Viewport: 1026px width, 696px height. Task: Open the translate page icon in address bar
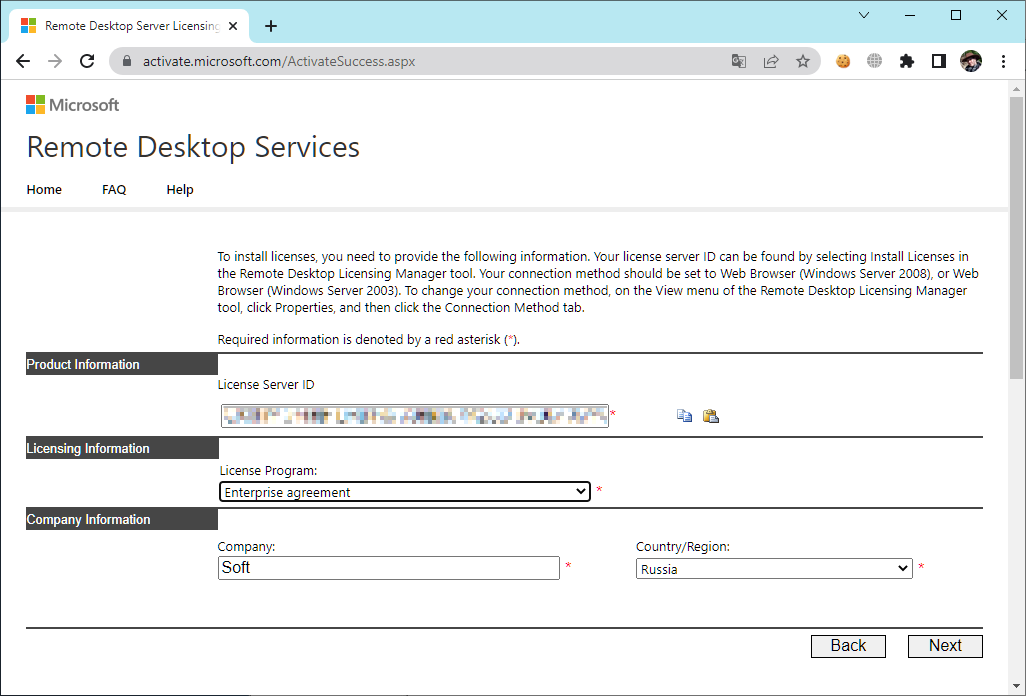coord(739,61)
